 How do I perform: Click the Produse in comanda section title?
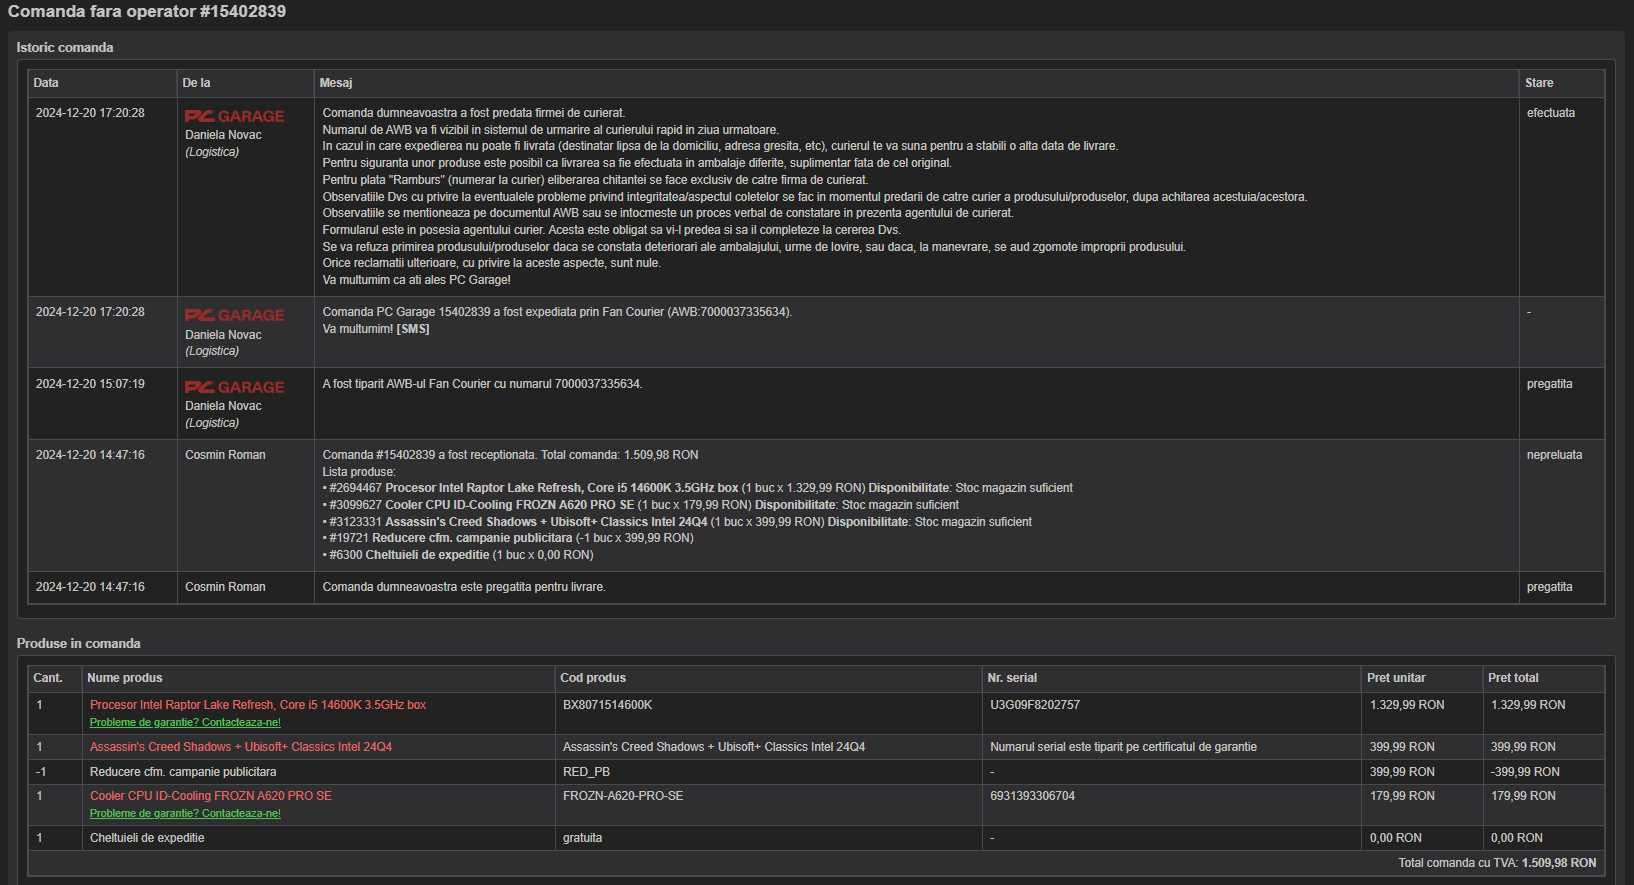point(78,643)
